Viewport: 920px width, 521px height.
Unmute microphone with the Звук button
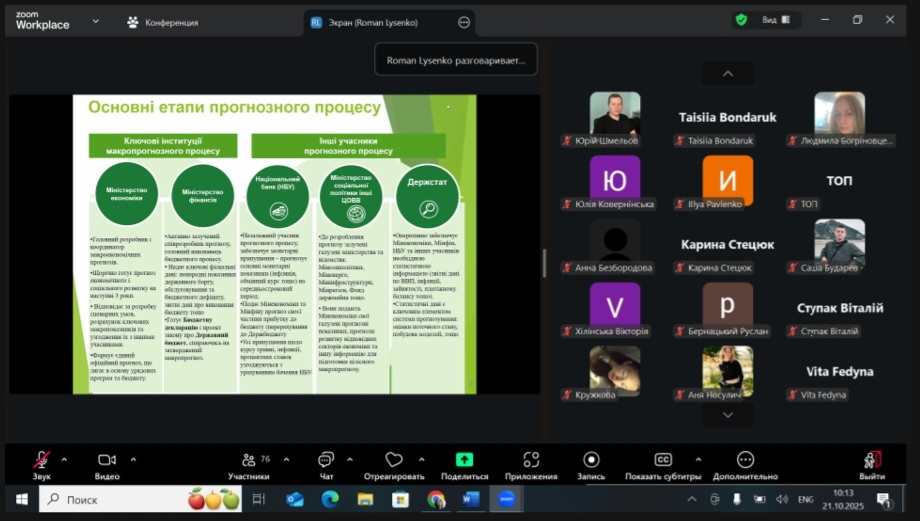[x=41, y=465]
